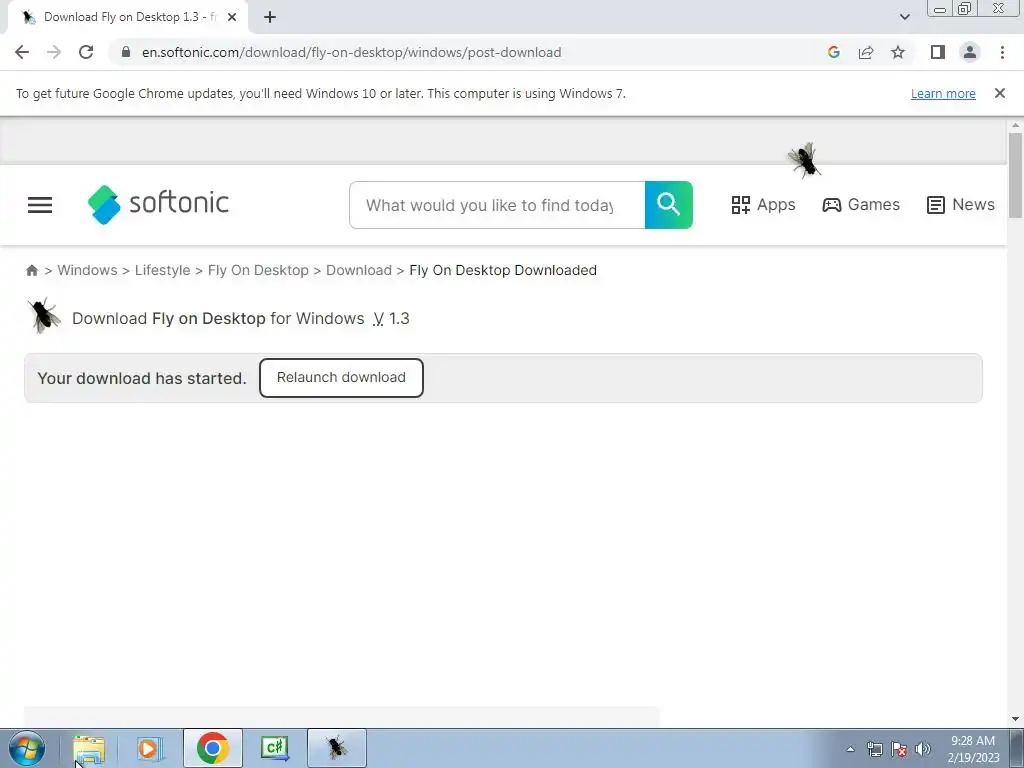
Task: Open the Windows Start menu
Action: pyautogui.click(x=27, y=748)
